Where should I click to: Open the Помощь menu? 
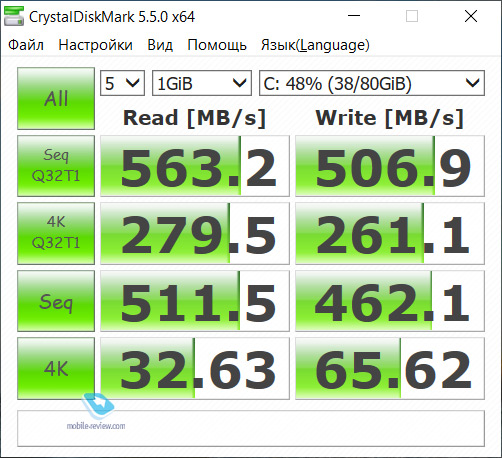coord(217,45)
